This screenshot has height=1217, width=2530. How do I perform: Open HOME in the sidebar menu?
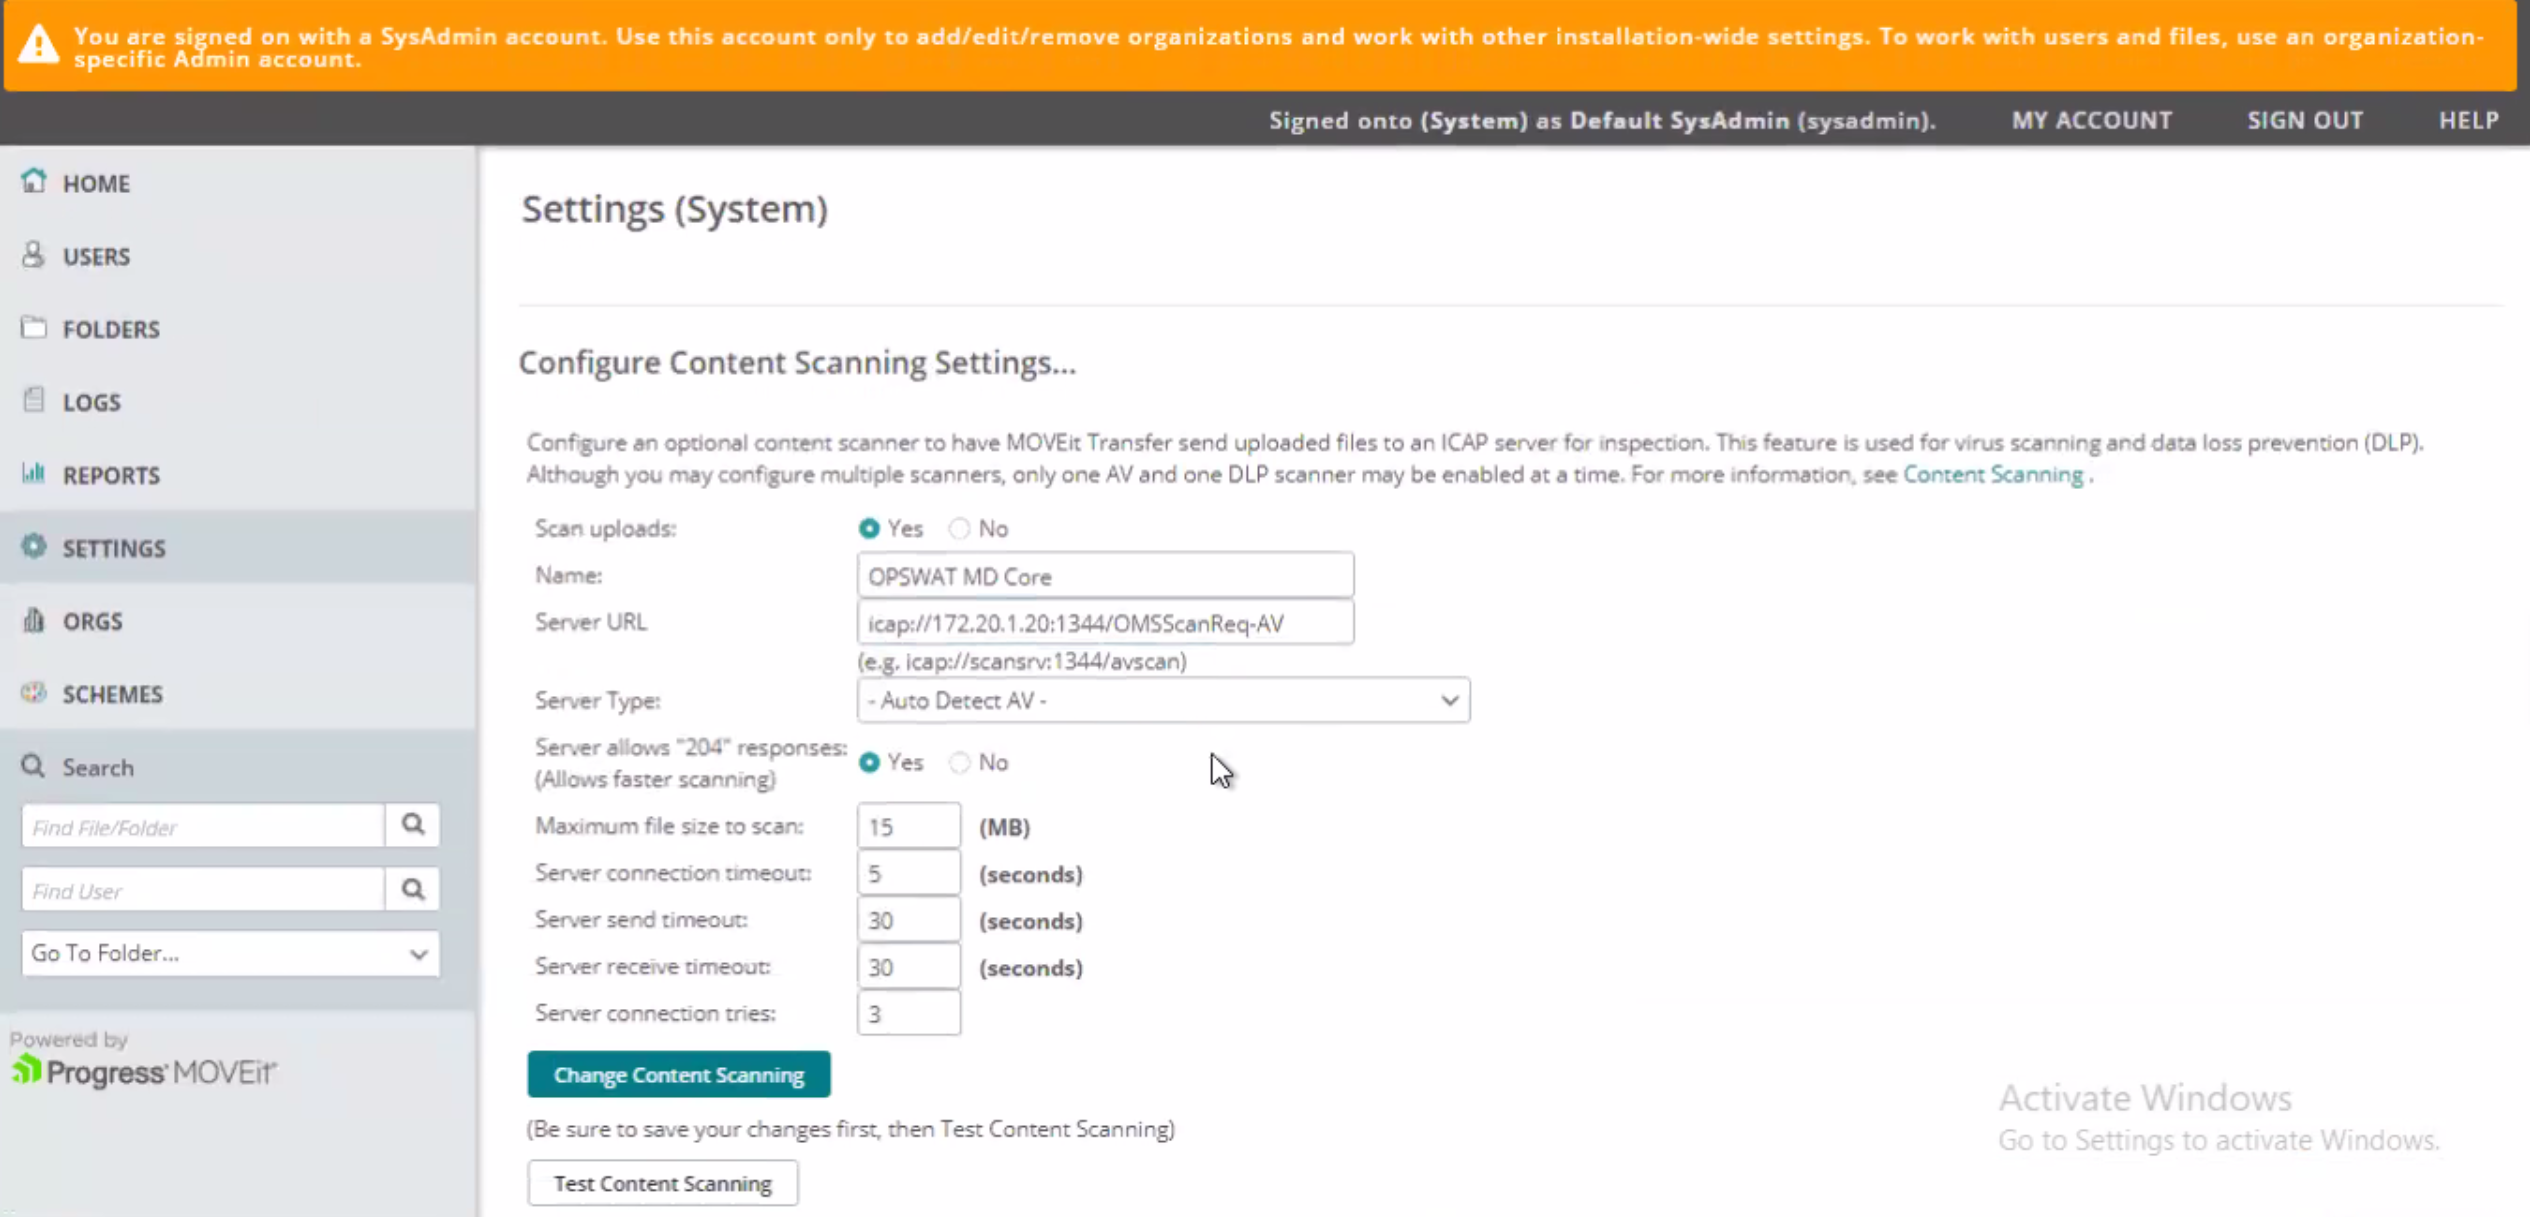pyautogui.click(x=238, y=183)
